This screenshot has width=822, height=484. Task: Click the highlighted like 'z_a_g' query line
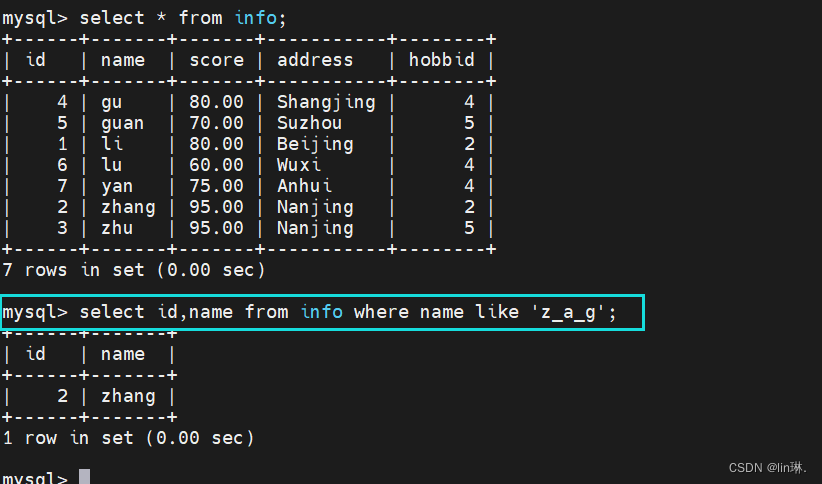click(322, 313)
